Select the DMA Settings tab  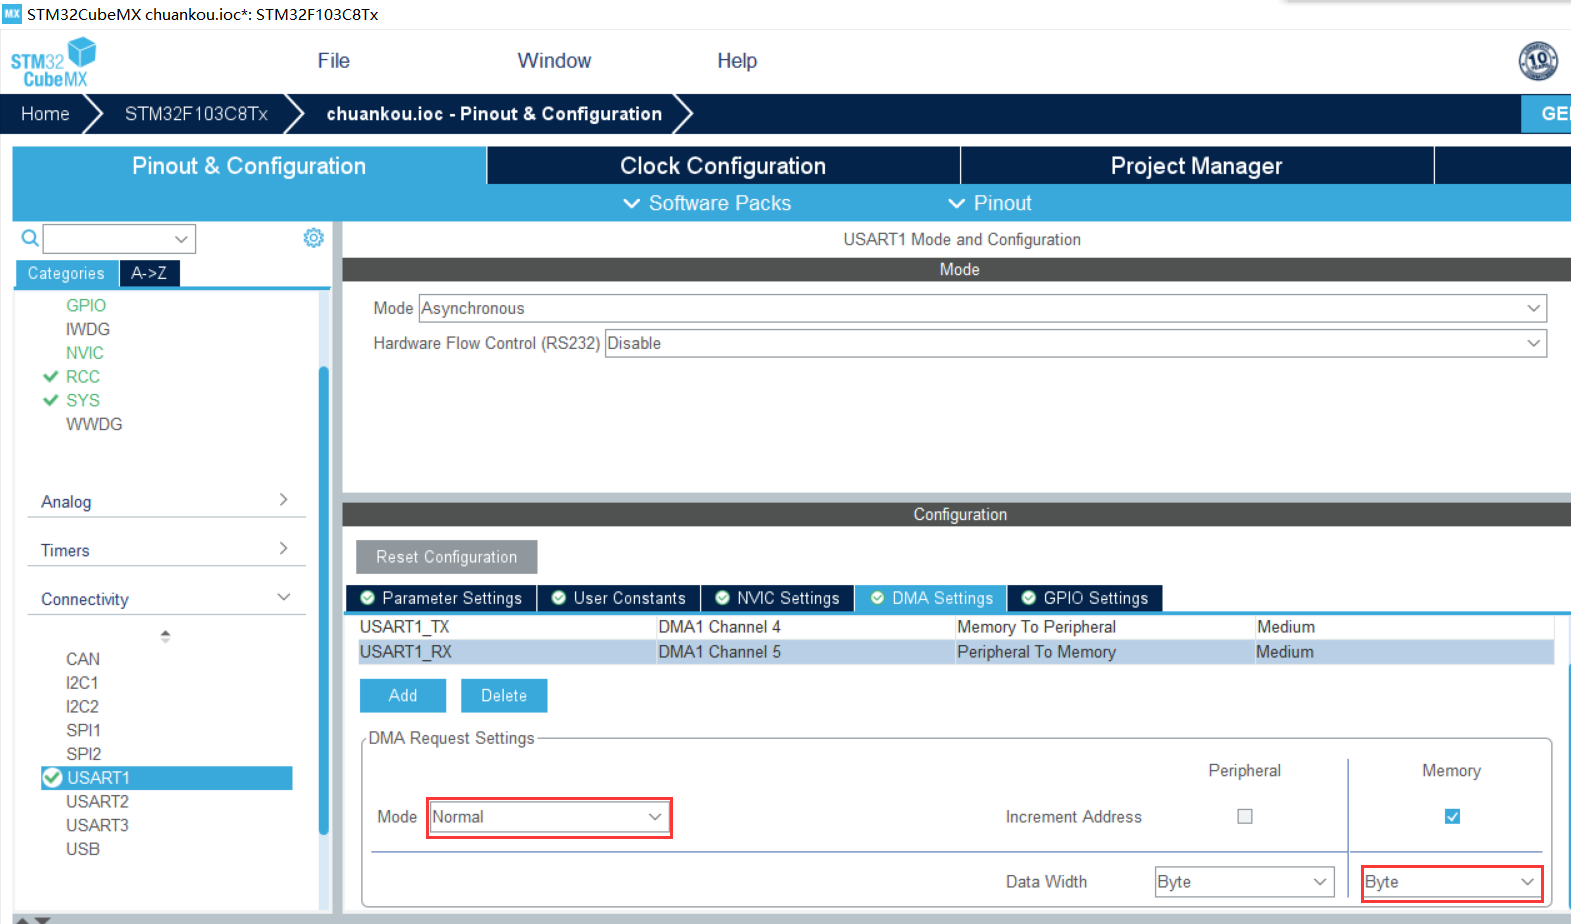[x=932, y=598]
